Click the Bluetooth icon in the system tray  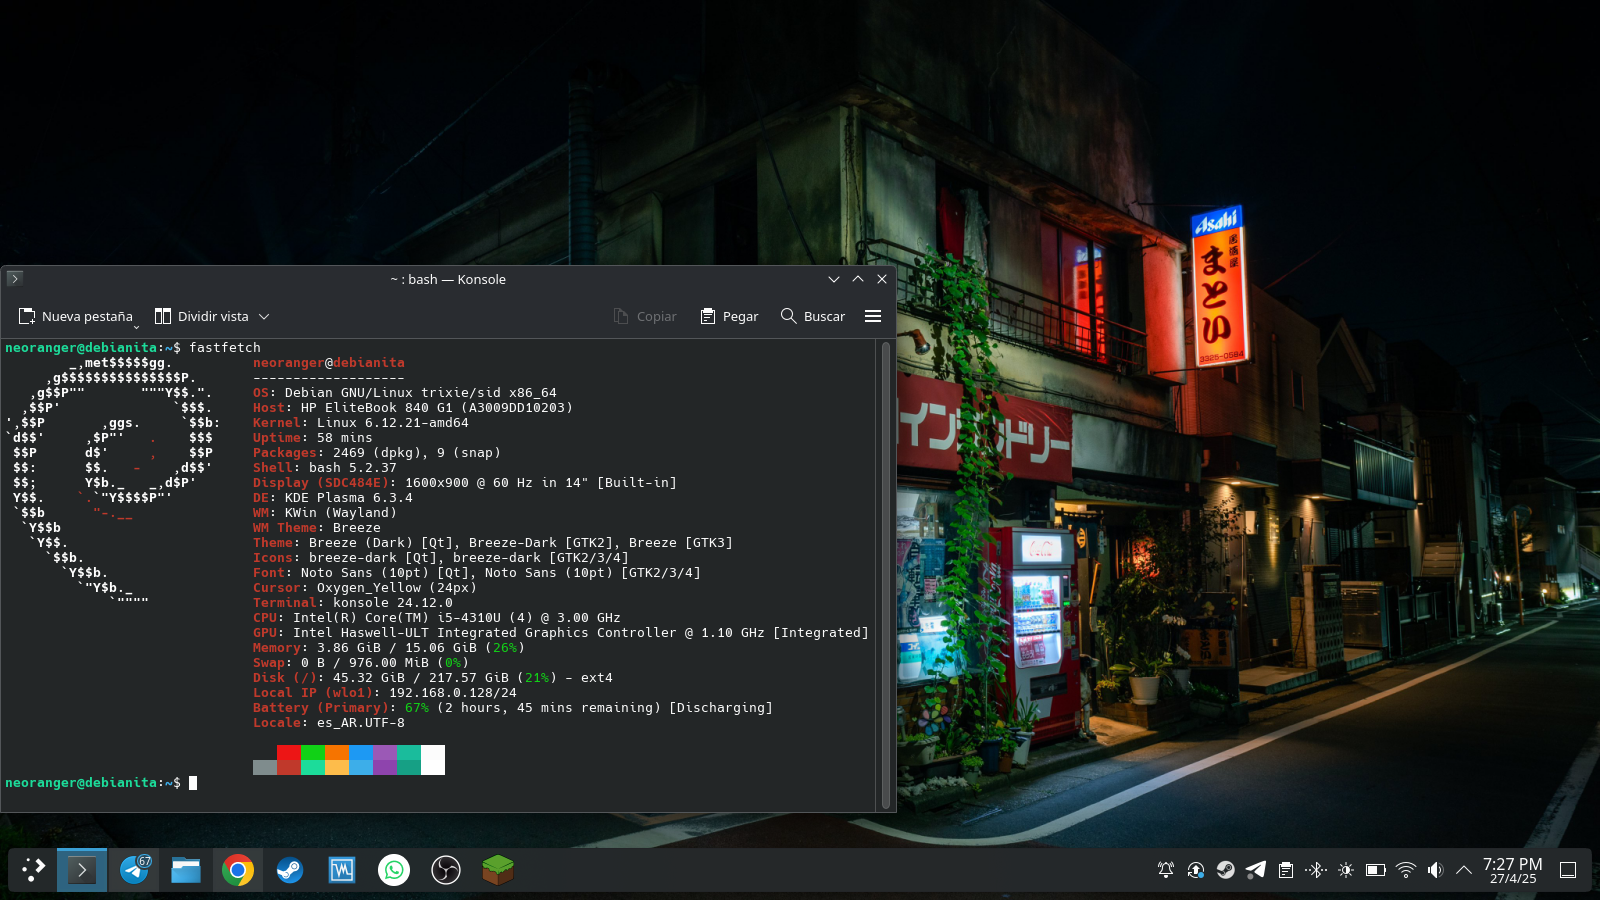tap(1316, 870)
